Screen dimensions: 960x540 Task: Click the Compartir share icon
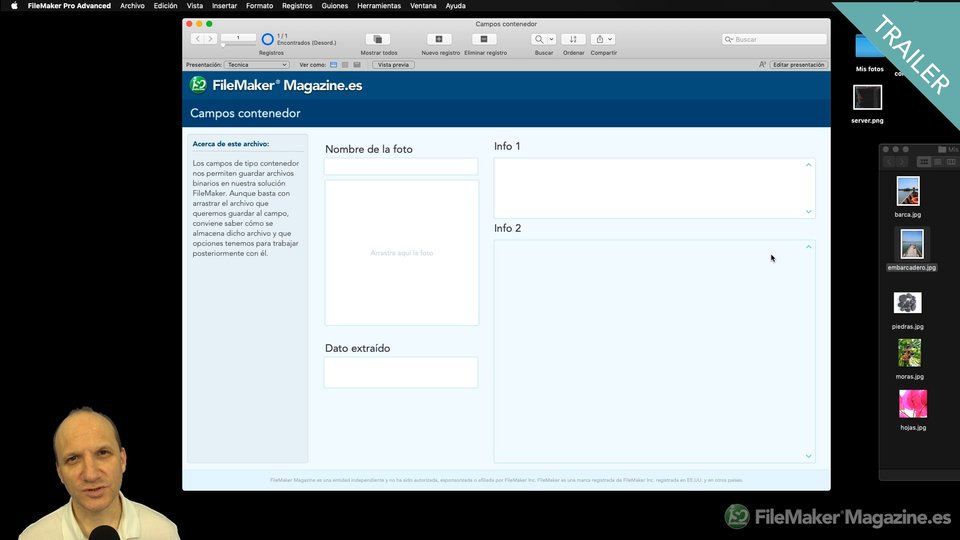599,39
